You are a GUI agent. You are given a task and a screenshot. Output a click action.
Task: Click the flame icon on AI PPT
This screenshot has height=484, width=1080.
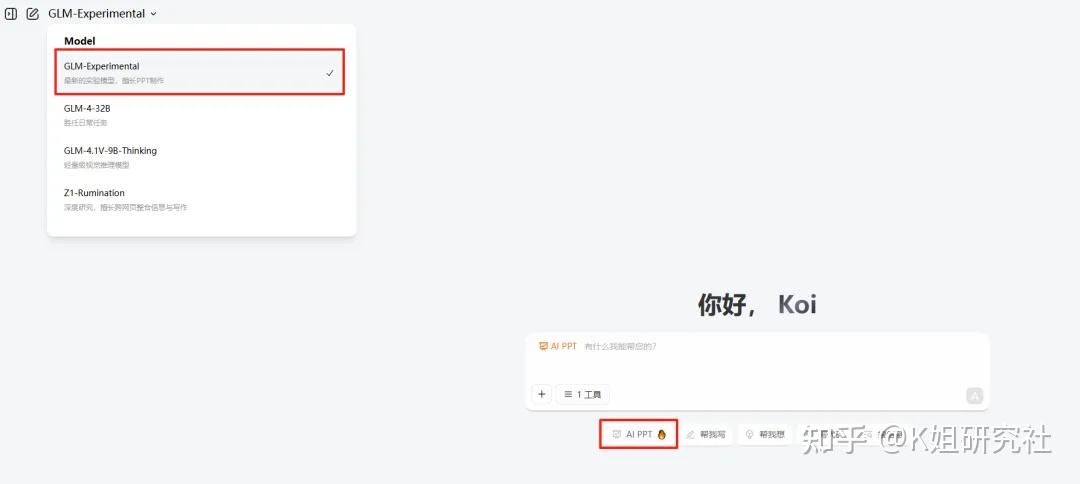[662, 434]
